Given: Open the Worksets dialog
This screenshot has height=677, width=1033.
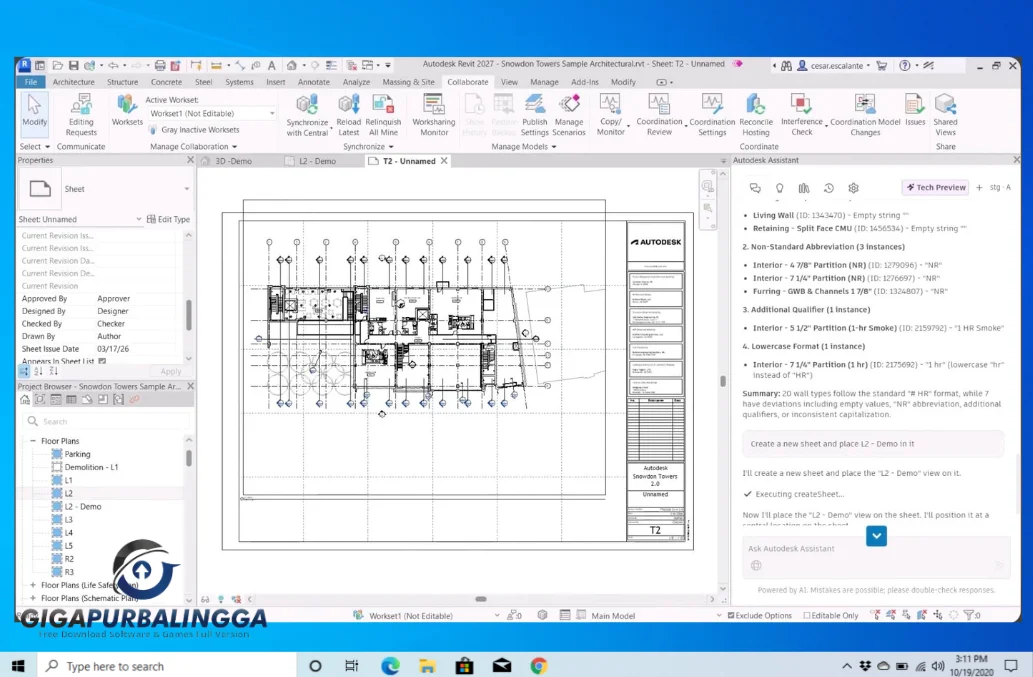Looking at the screenshot, I should 126,110.
